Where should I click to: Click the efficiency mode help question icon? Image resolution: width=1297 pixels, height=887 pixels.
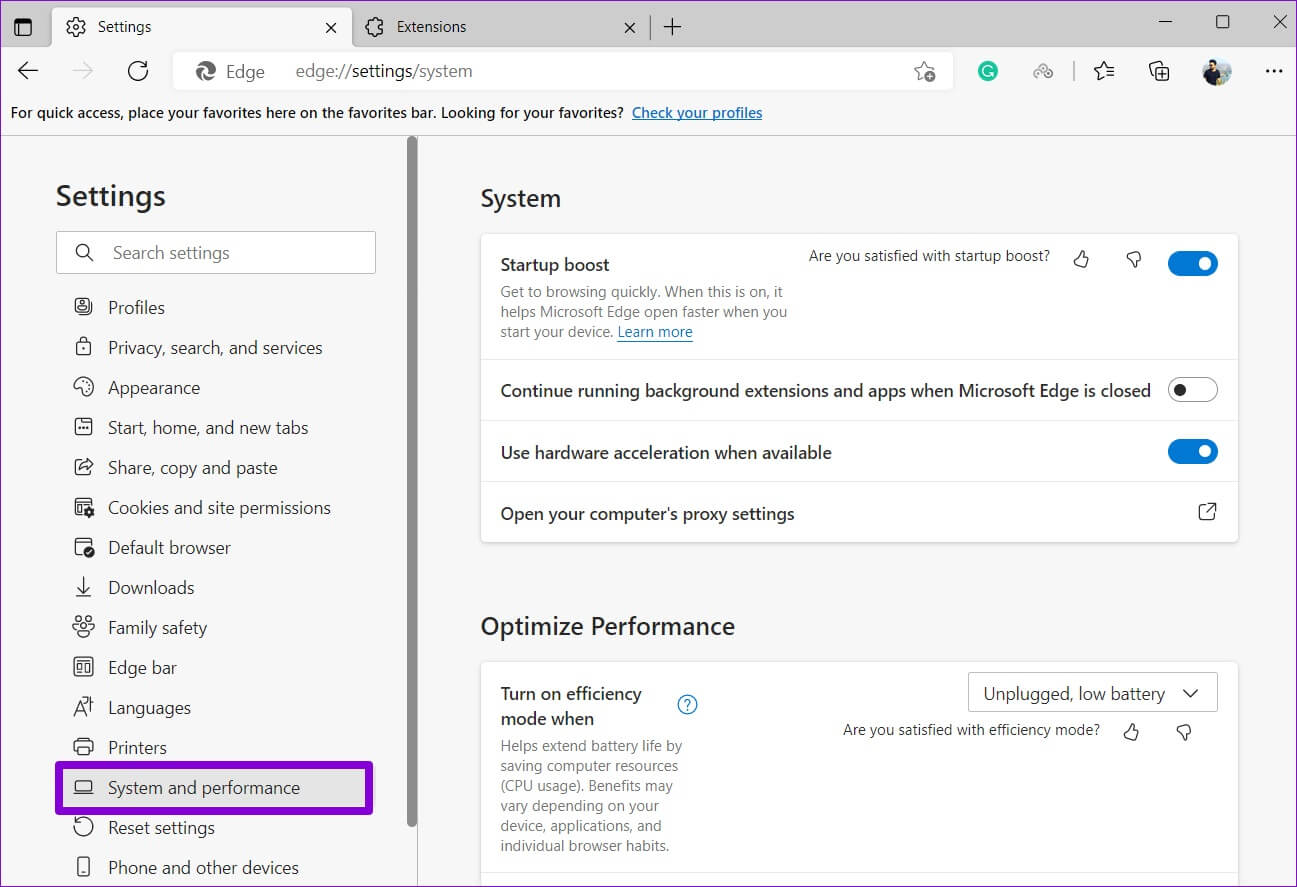[687, 705]
